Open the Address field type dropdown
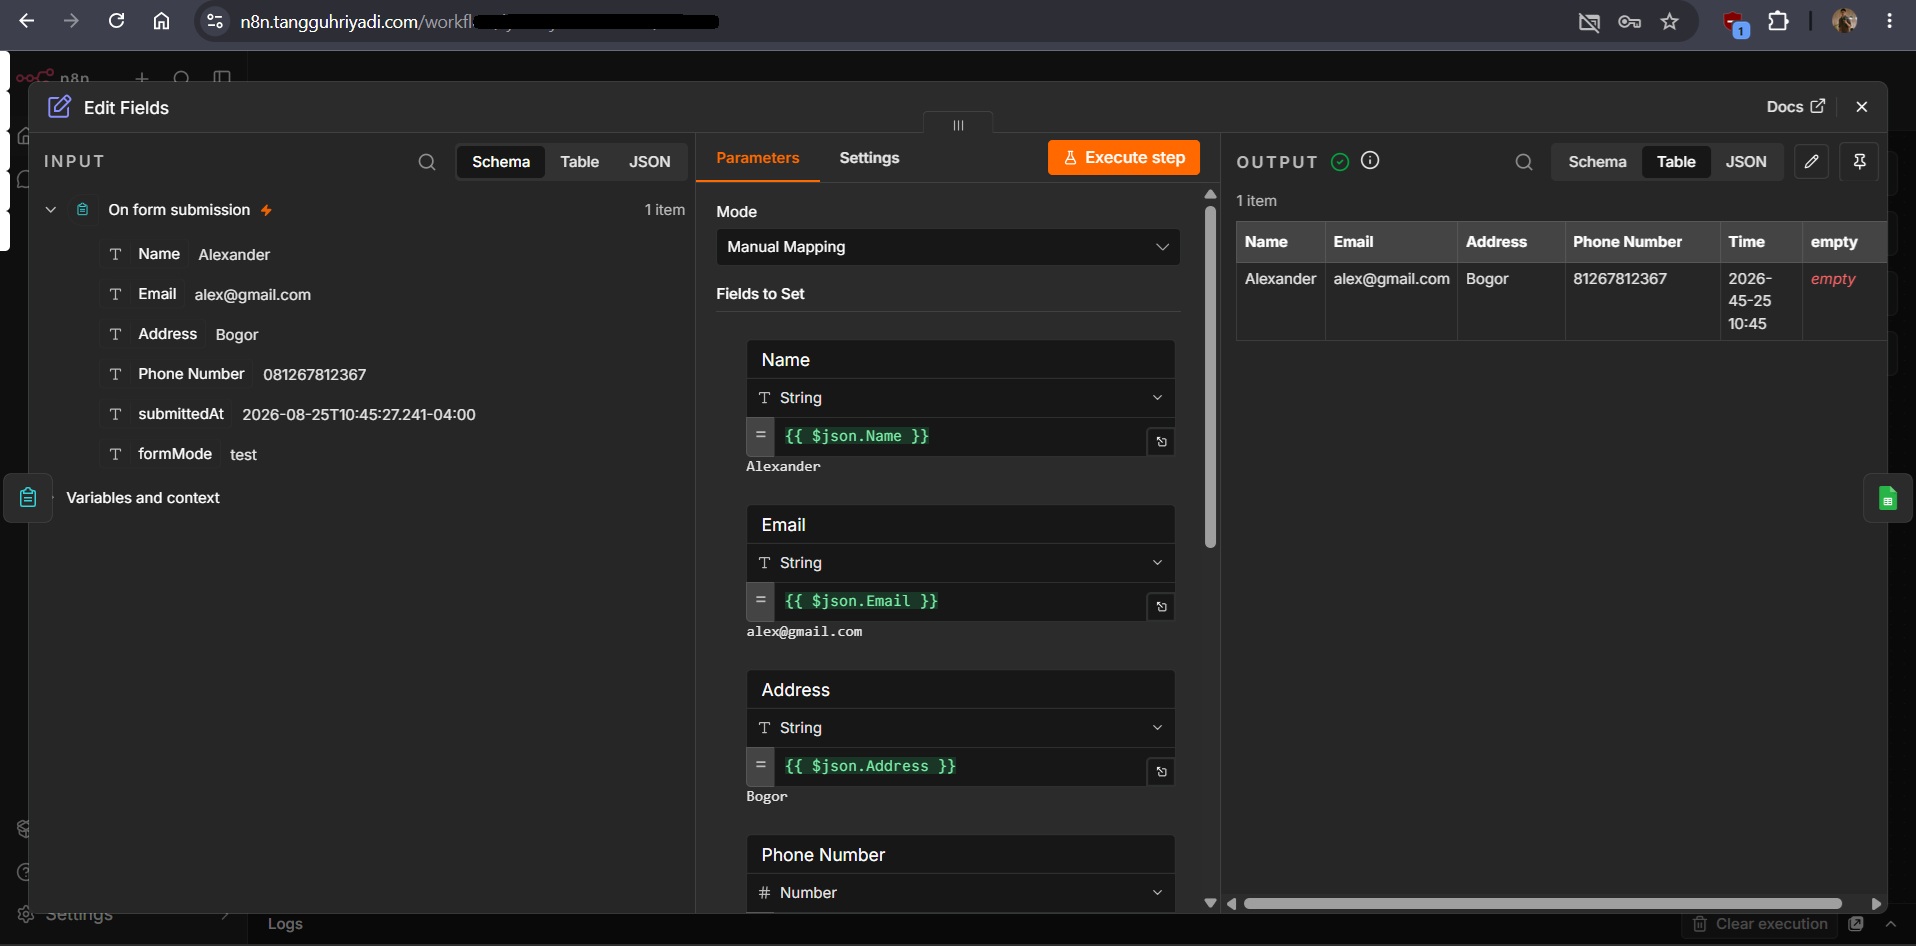The height and width of the screenshot is (946, 1916). [x=960, y=728]
